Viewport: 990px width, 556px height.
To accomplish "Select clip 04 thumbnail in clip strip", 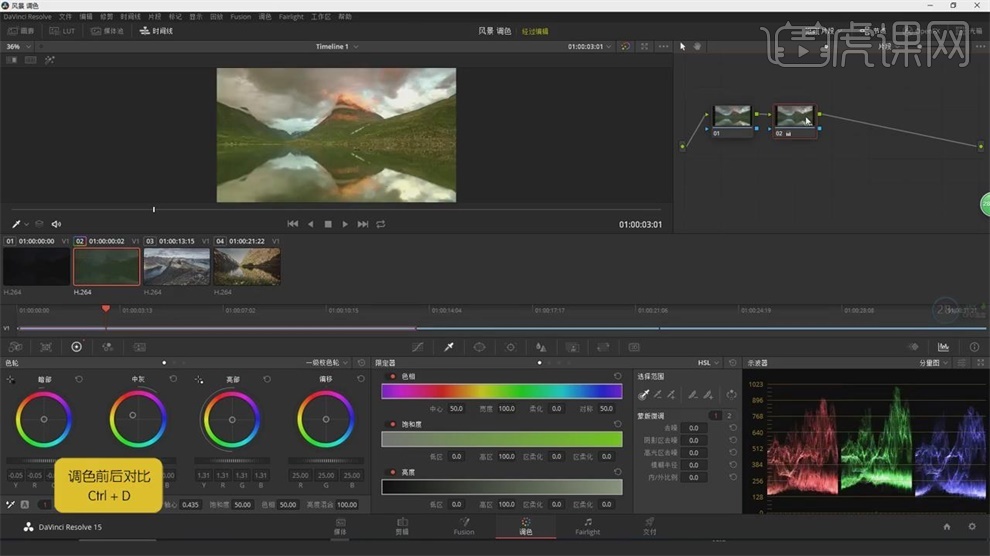I will (x=246, y=266).
